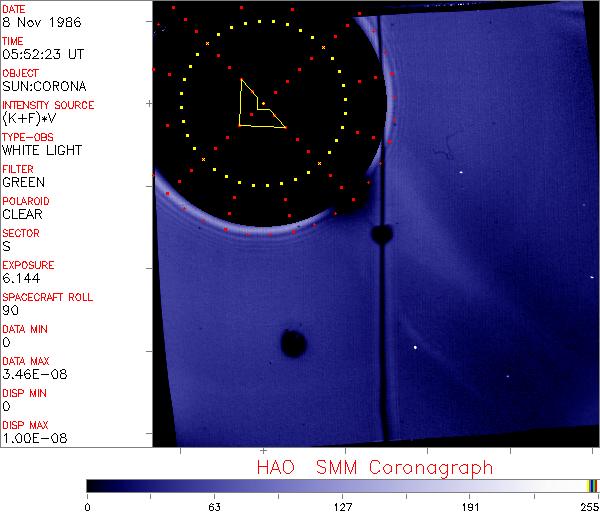Click the HAO SMM Coronagraph title

point(374,468)
